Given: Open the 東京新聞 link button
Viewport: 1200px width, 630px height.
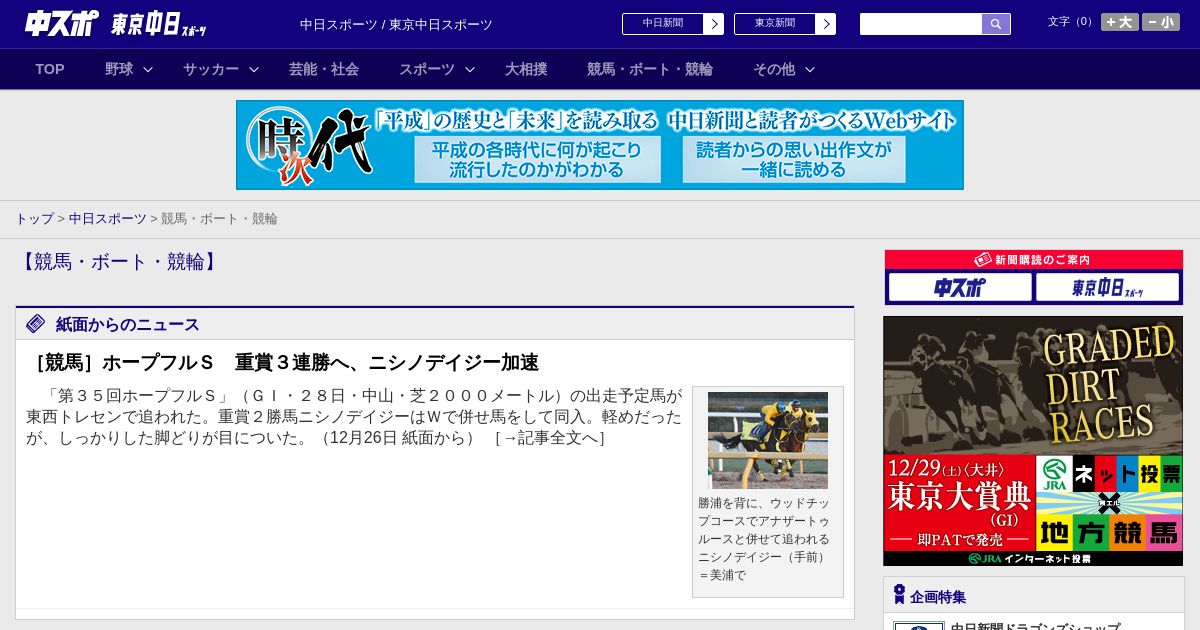Looking at the screenshot, I should coord(774,24).
